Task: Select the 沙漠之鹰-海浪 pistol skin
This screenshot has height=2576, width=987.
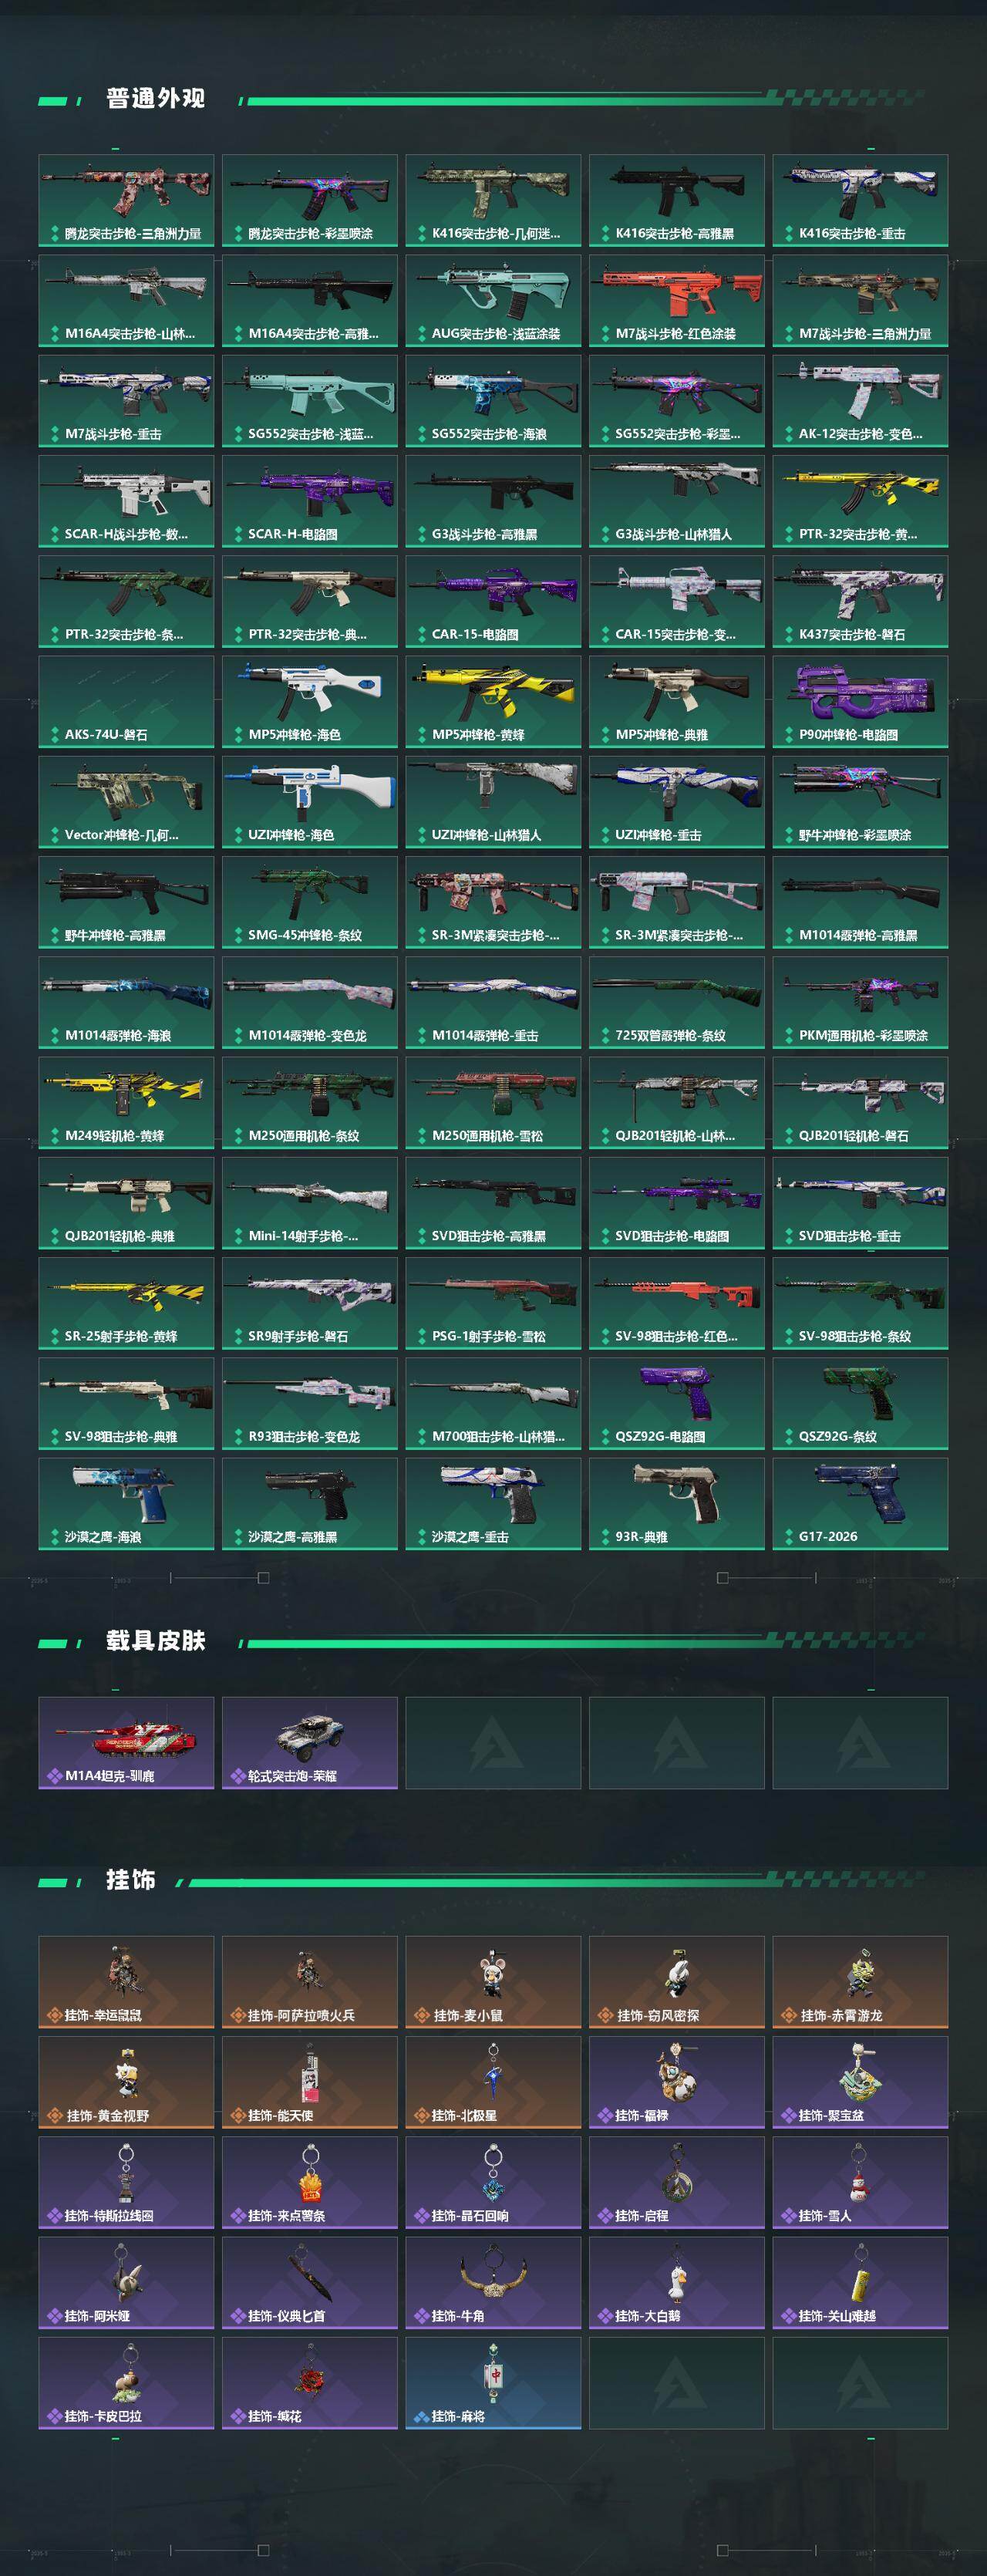Action: (x=126, y=1503)
